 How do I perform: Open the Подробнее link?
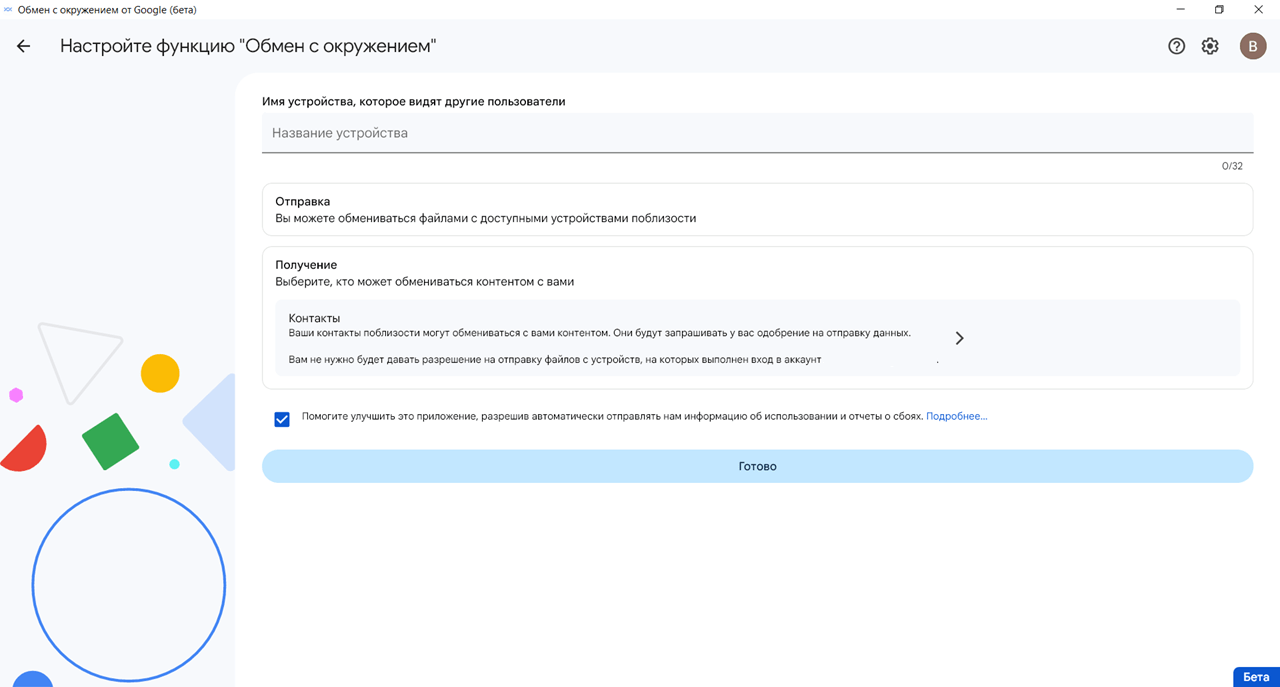click(x=956, y=416)
